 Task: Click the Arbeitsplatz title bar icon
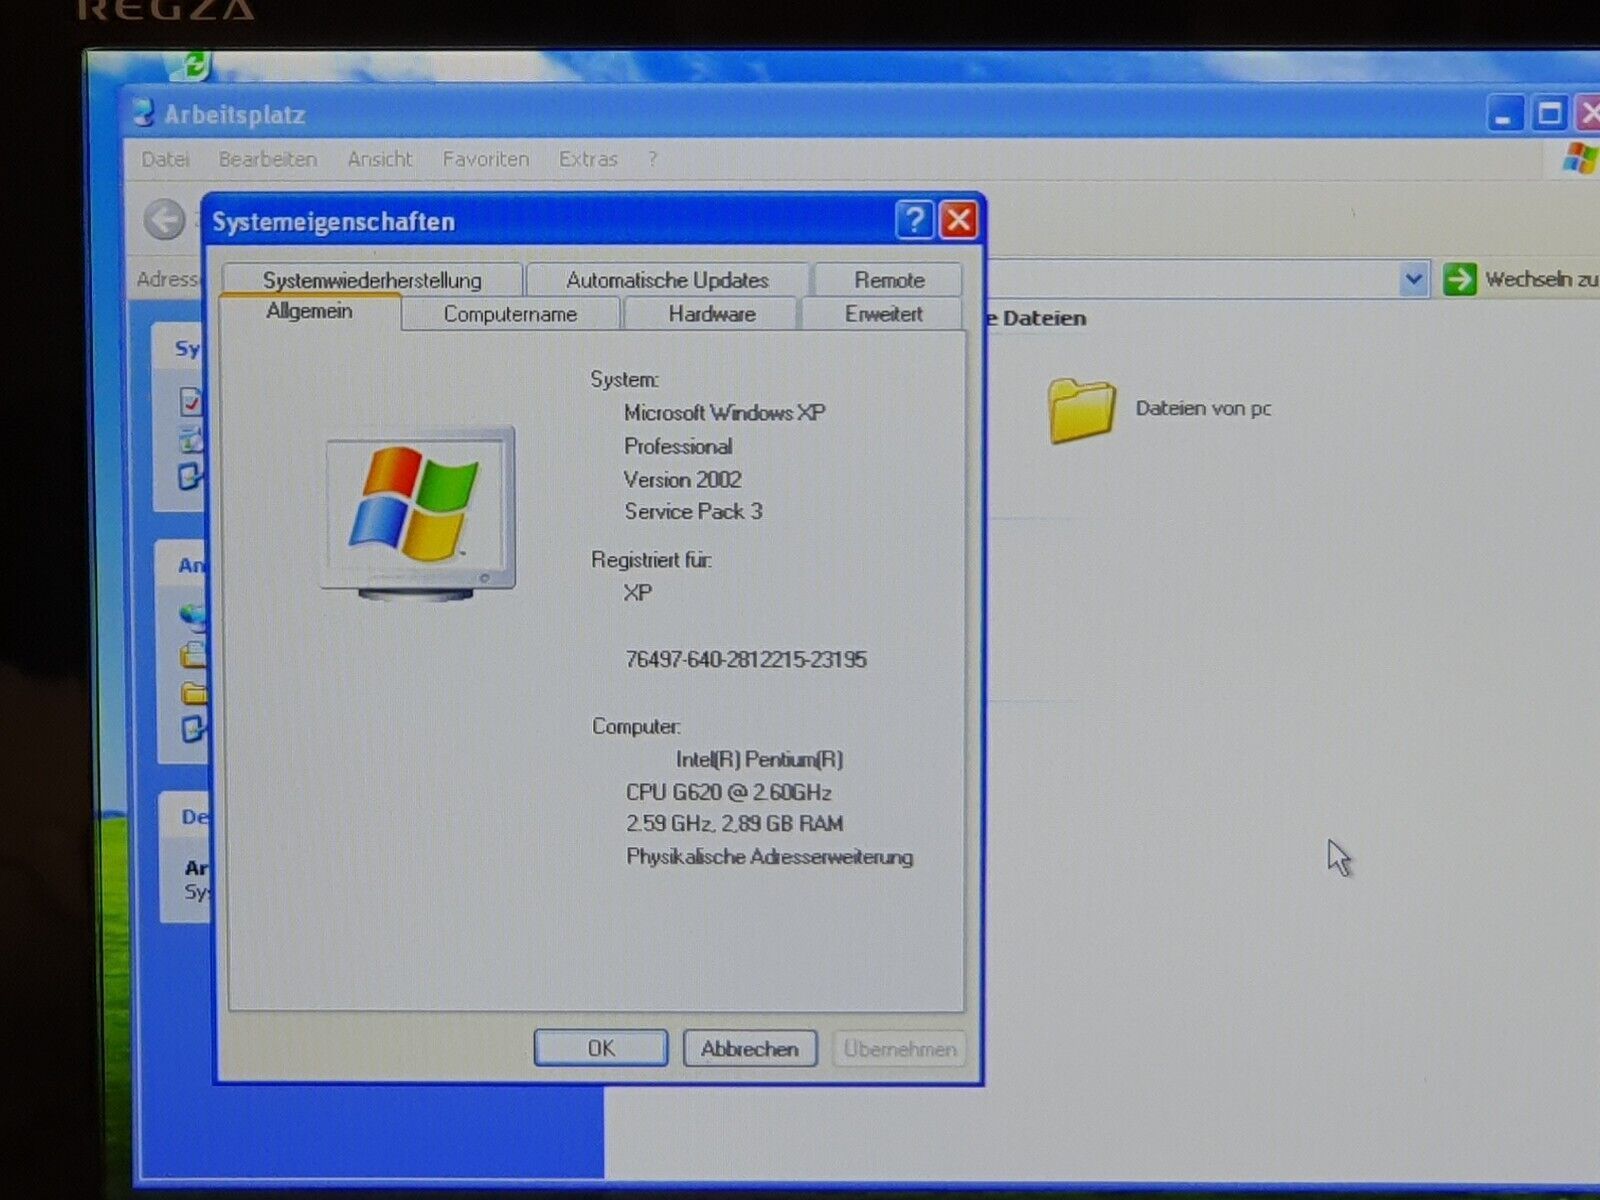click(144, 113)
